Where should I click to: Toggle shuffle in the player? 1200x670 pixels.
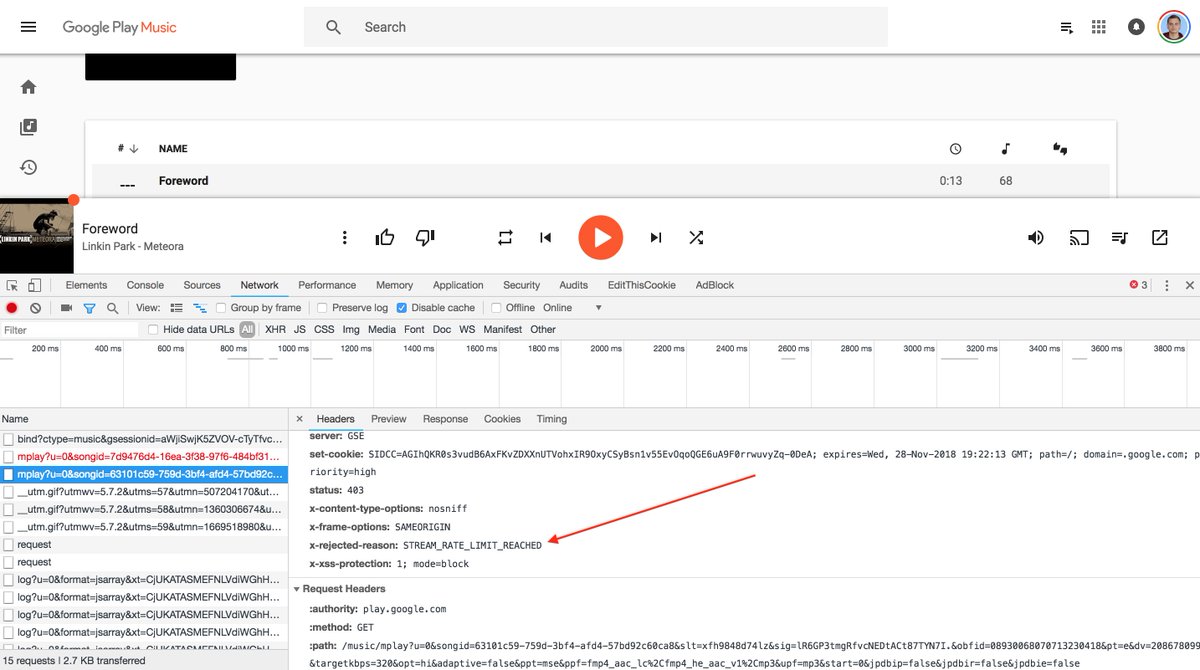(x=696, y=237)
